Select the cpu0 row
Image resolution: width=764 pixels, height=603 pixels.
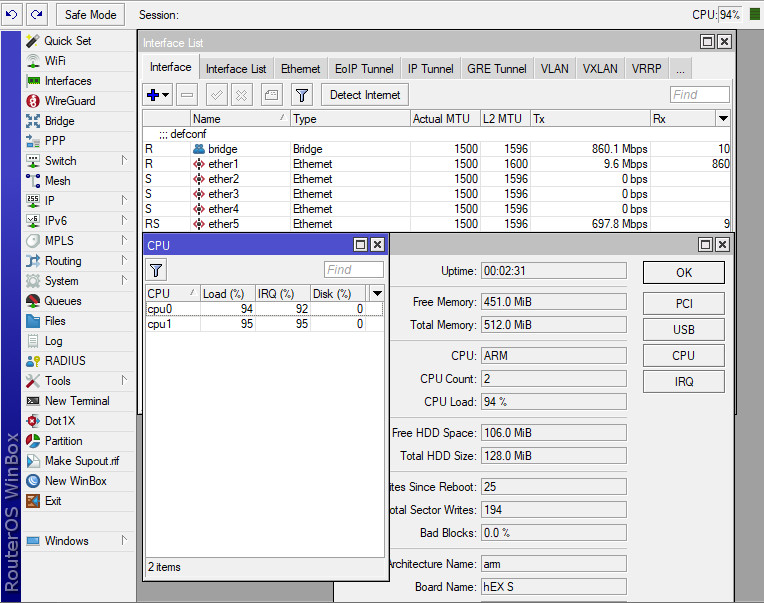pyautogui.click(x=265, y=309)
